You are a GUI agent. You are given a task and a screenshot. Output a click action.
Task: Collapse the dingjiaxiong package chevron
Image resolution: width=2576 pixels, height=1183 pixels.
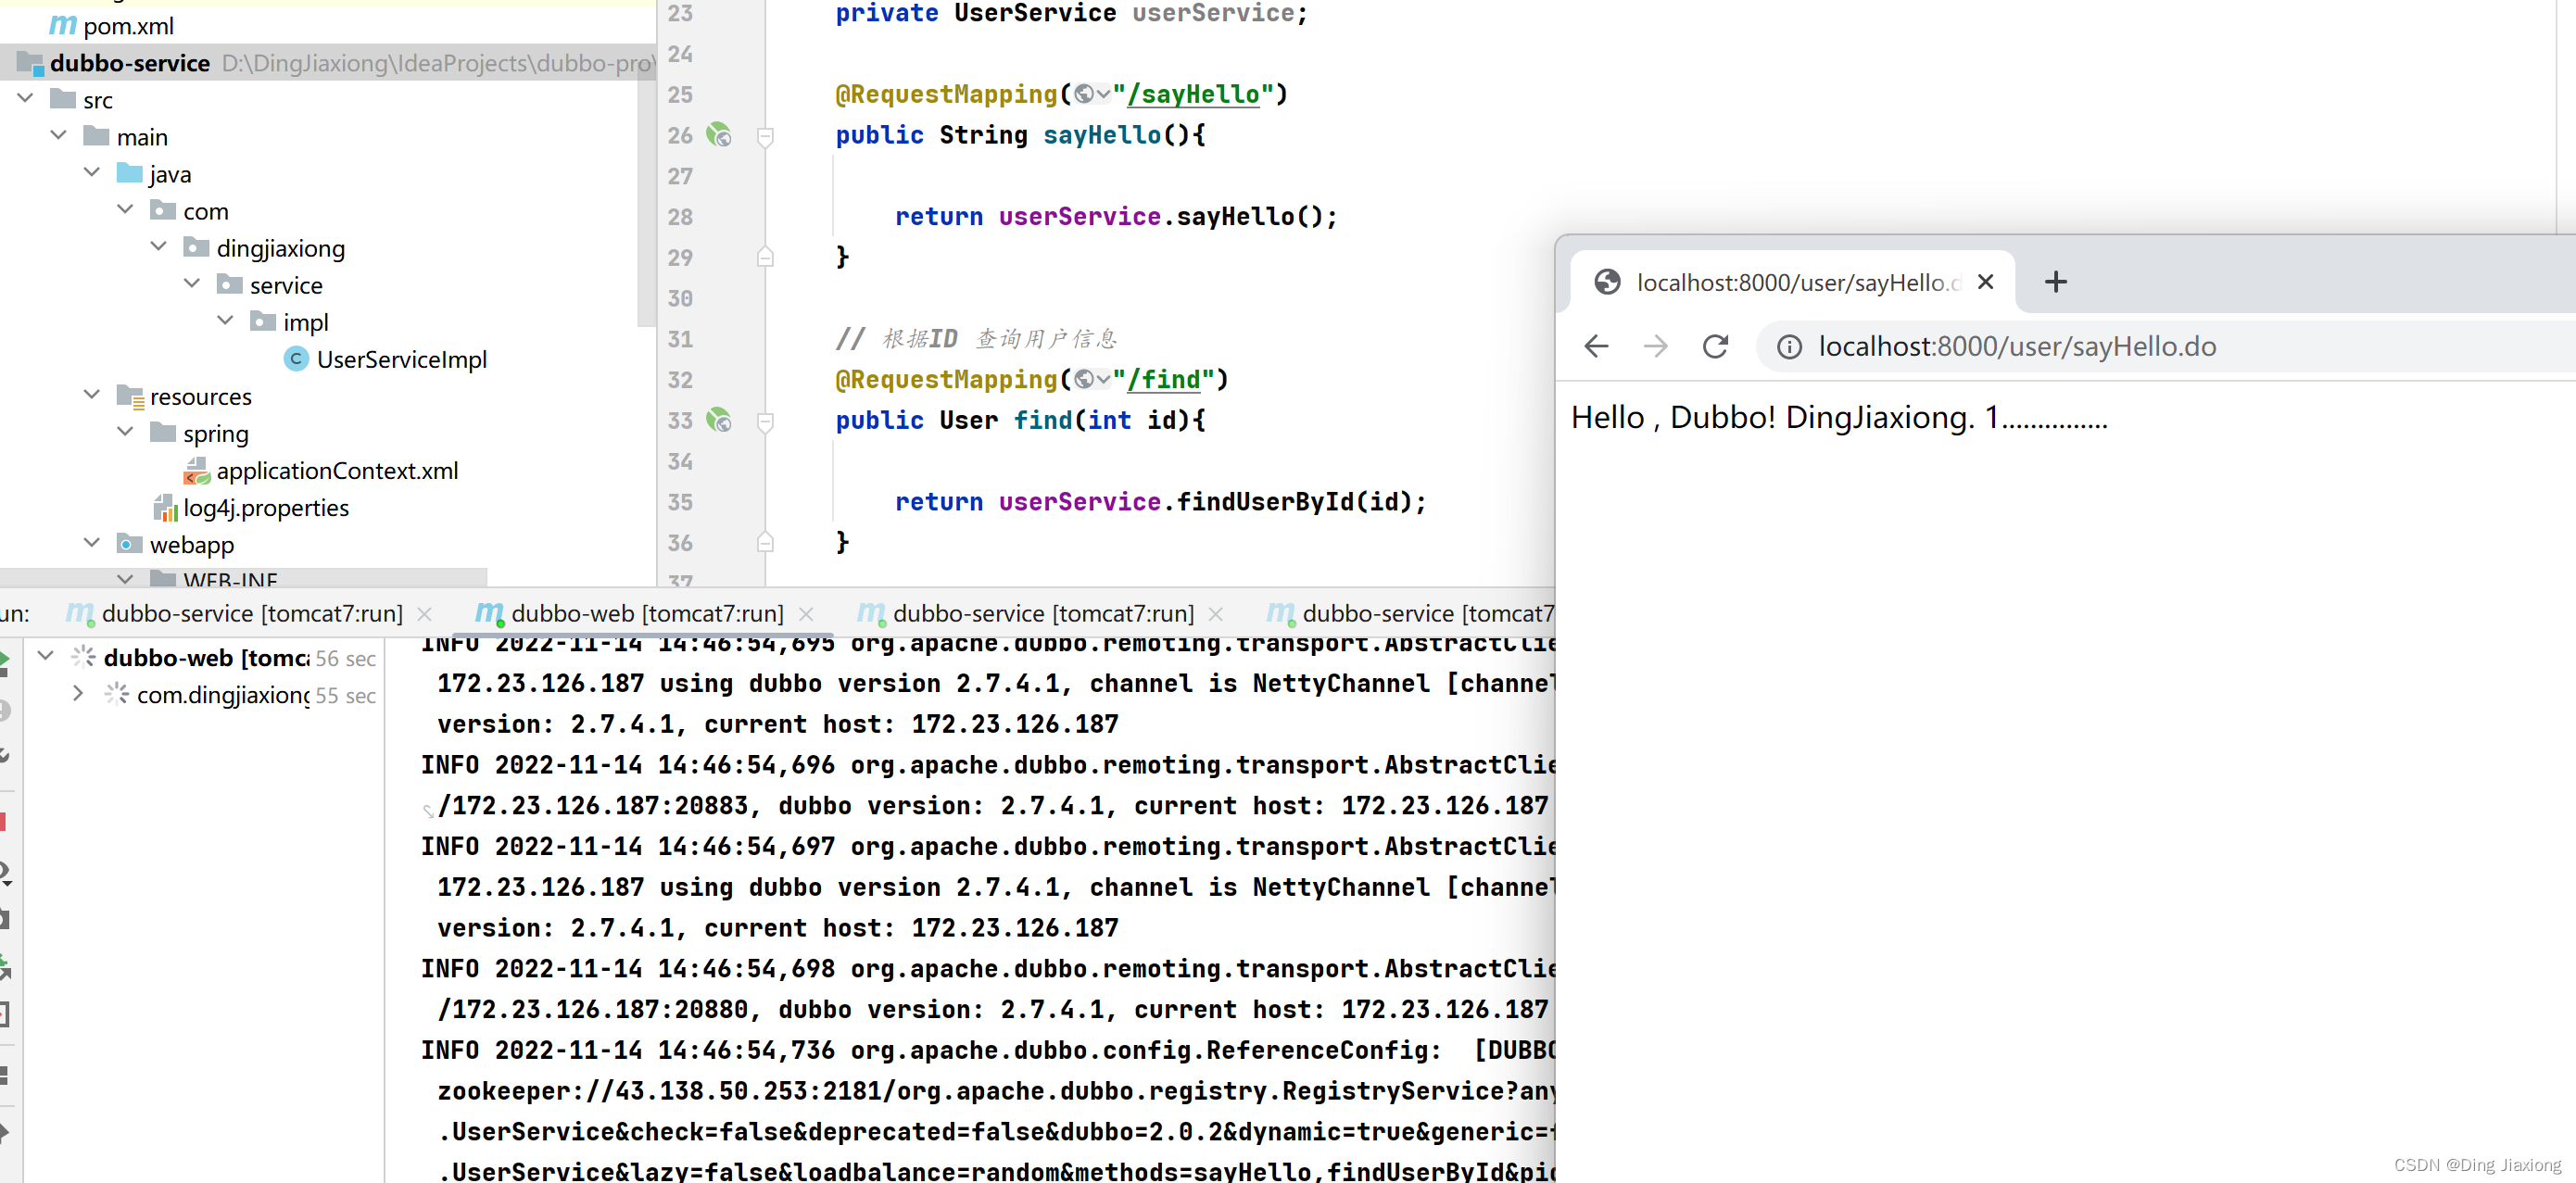pyautogui.click(x=158, y=247)
